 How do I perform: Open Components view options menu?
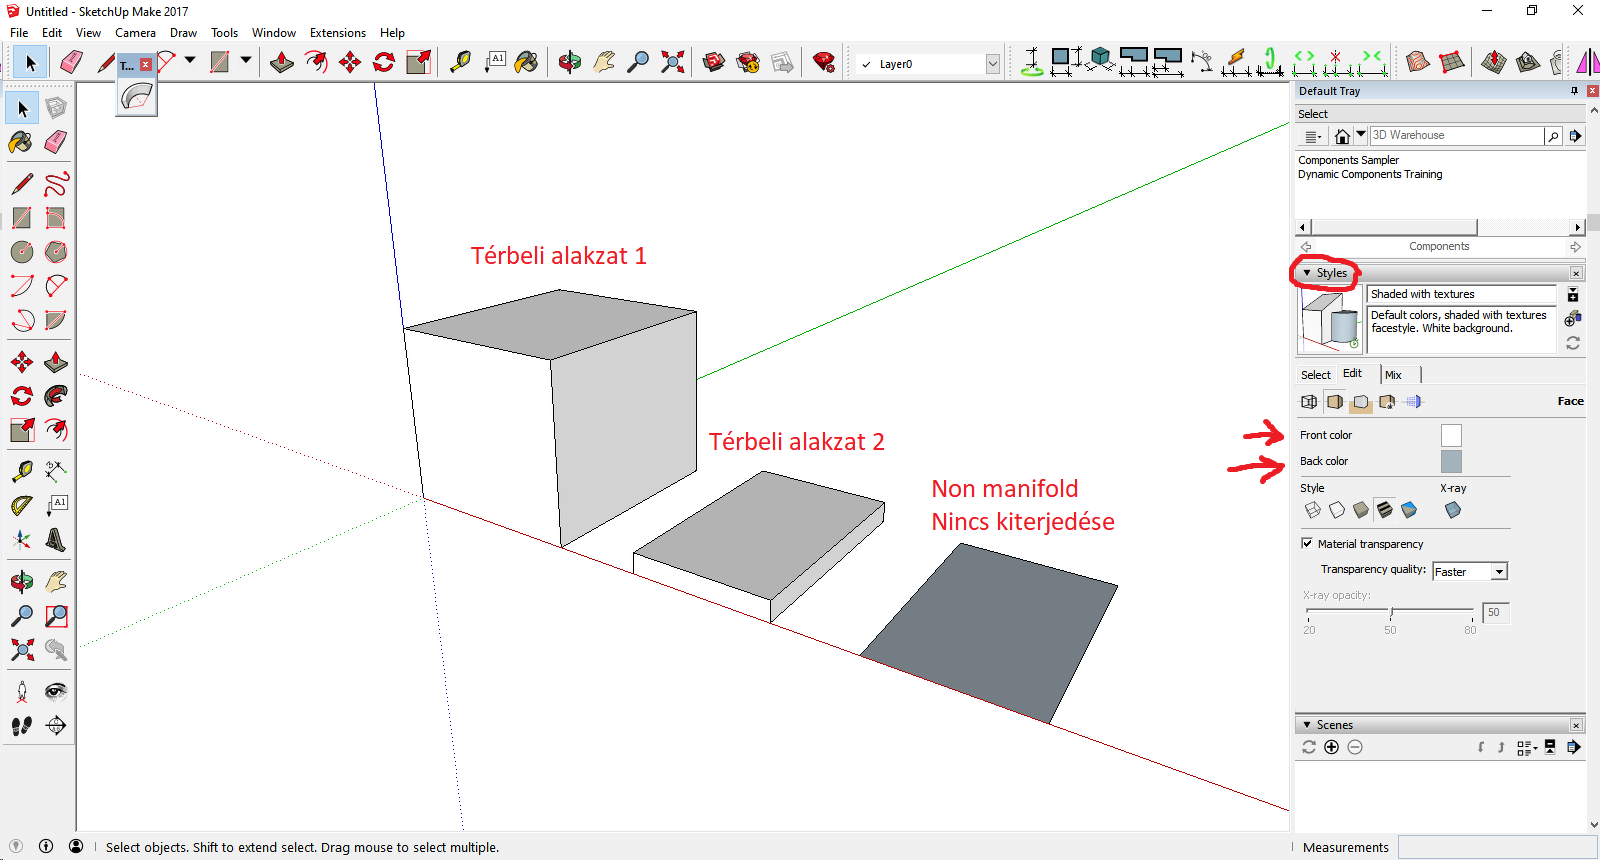(x=1313, y=136)
